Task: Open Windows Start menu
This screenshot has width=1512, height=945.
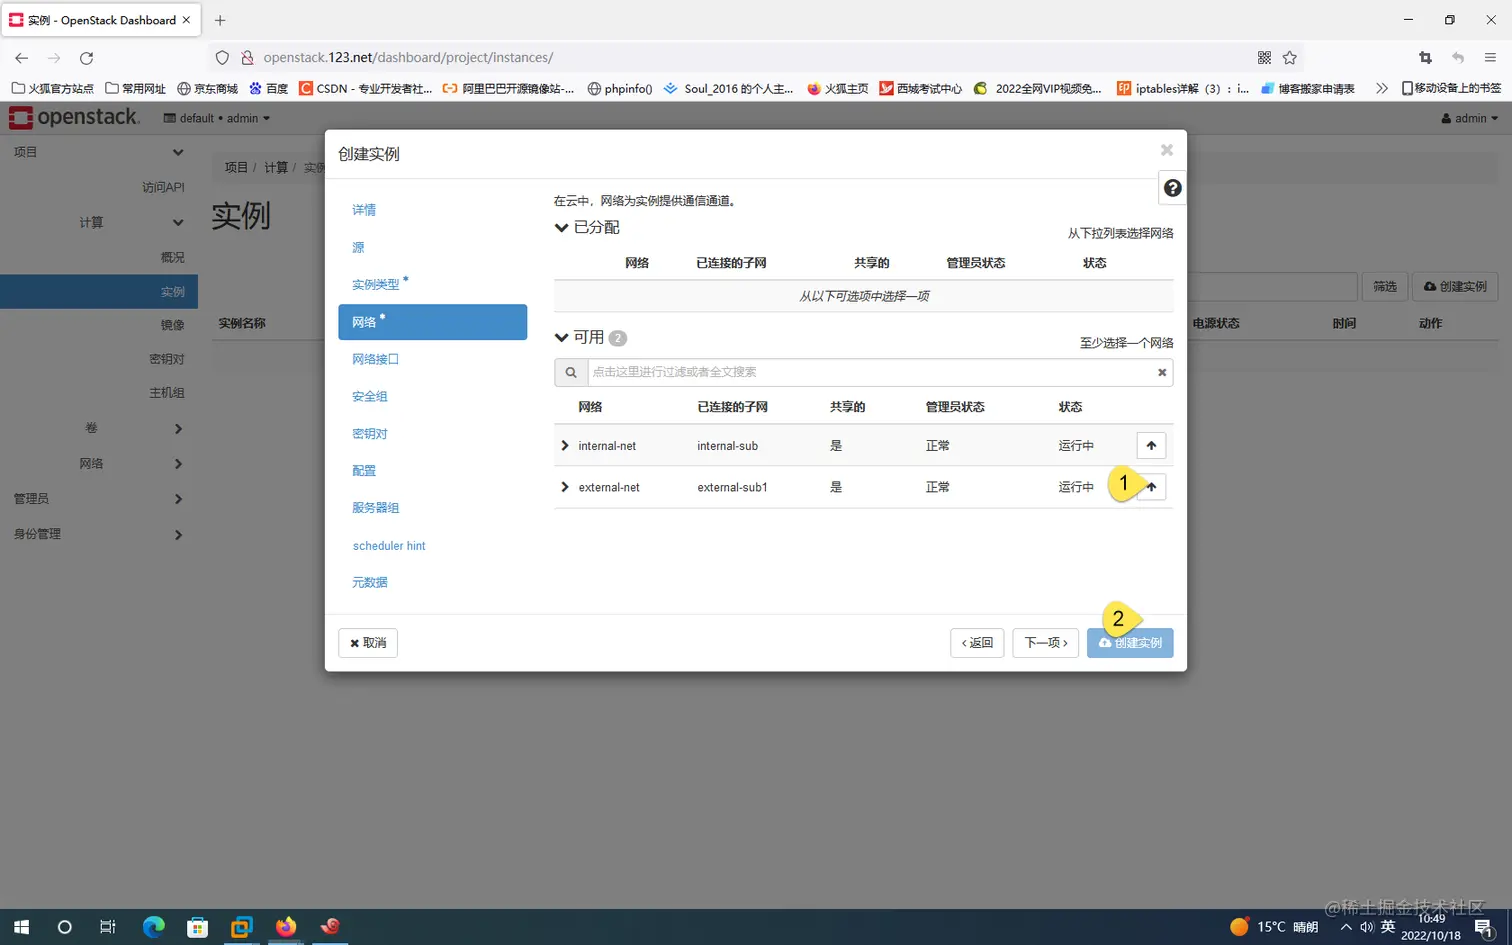Action: click(x=21, y=927)
